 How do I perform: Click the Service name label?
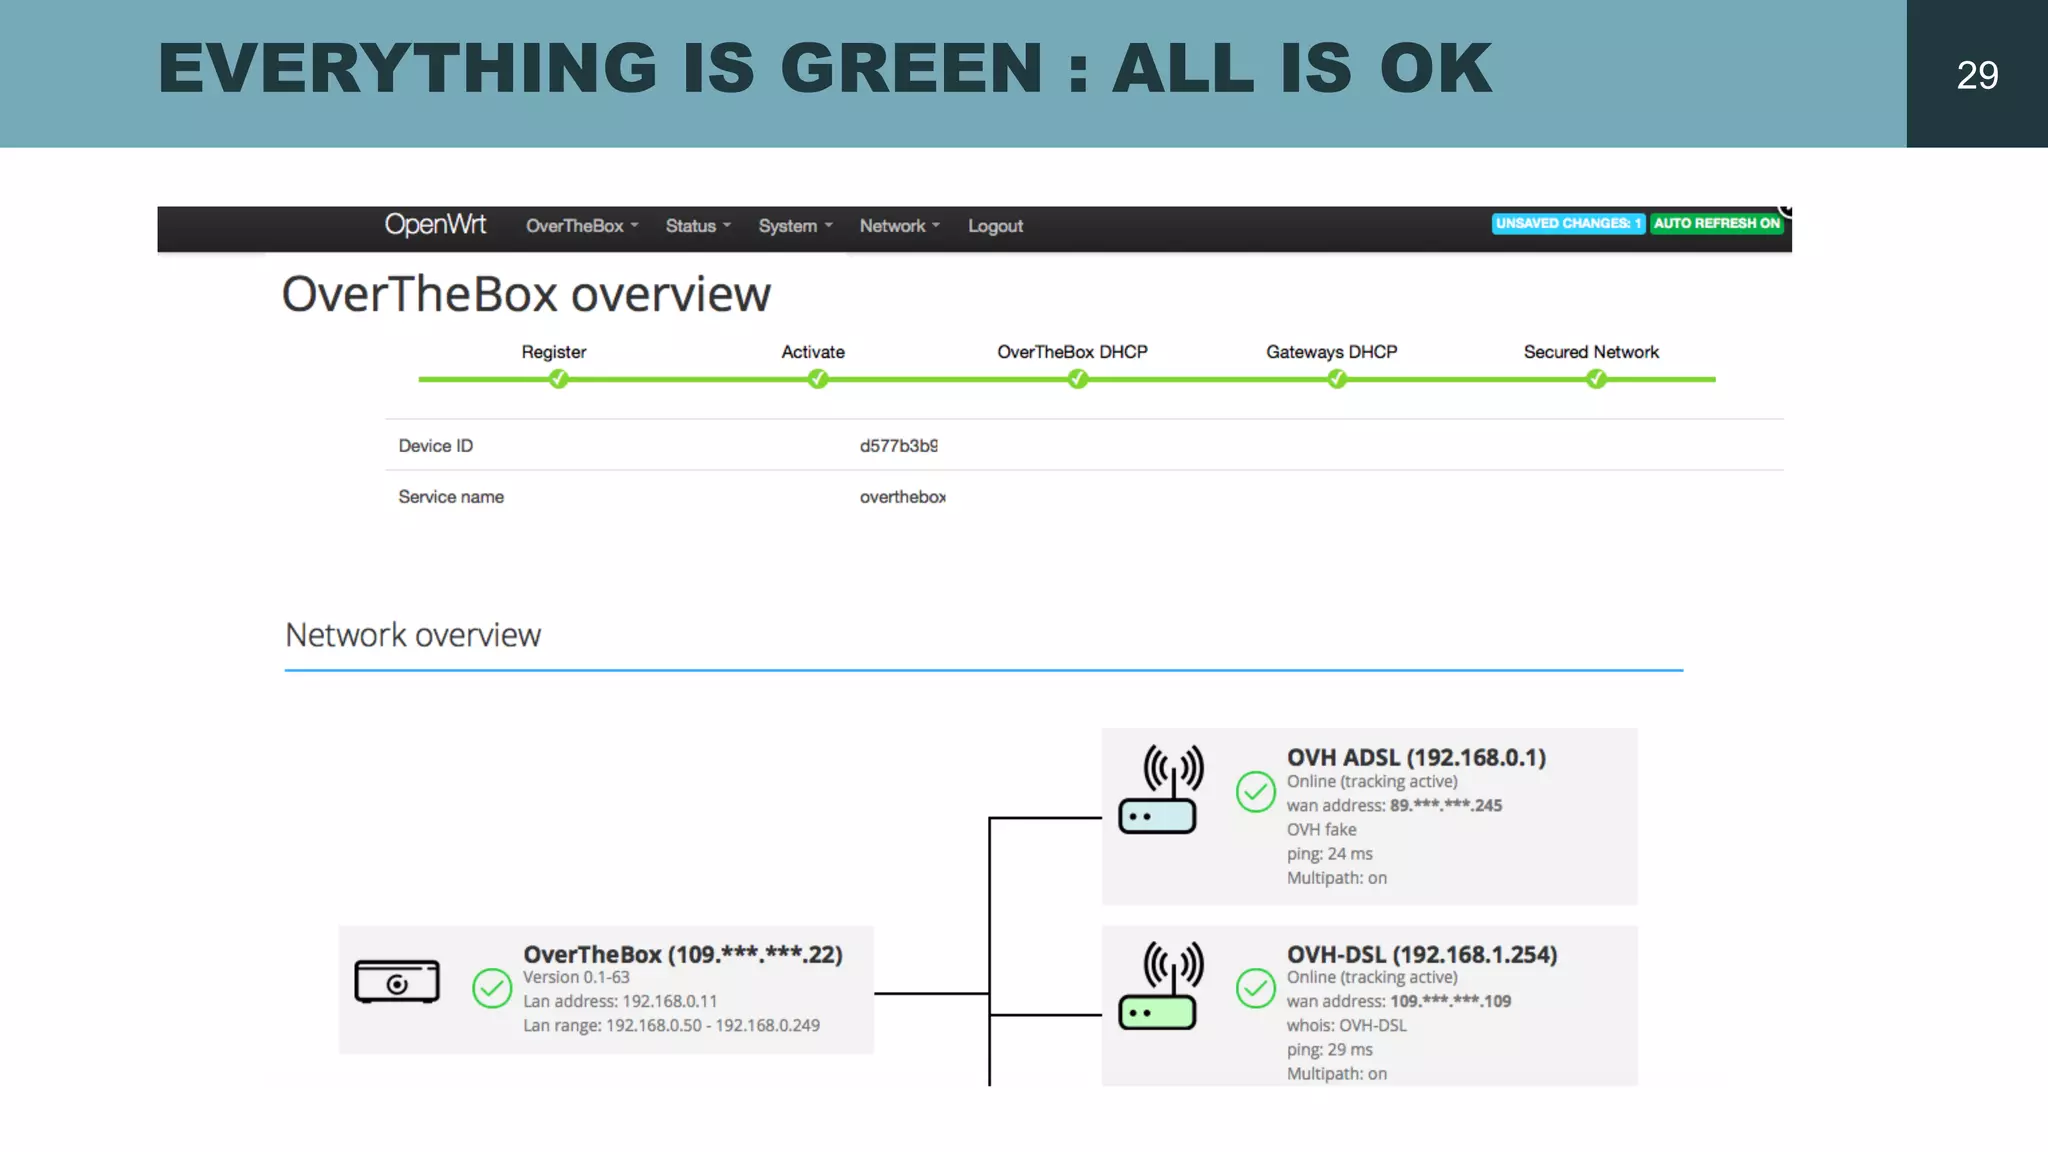click(x=451, y=497)
